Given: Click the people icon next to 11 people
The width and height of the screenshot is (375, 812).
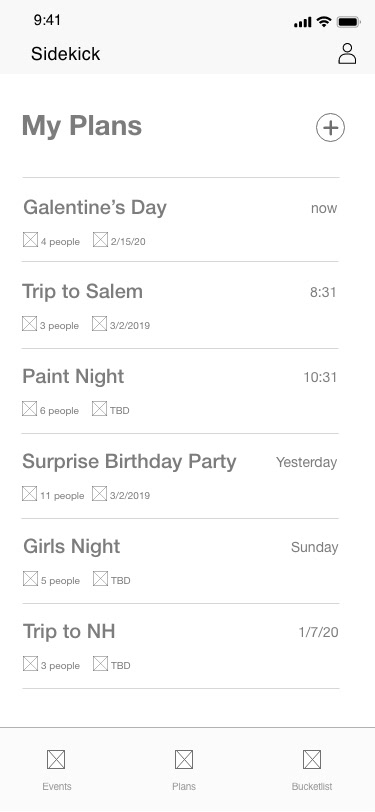Looking at the screenshot, I should coord(30,494).
